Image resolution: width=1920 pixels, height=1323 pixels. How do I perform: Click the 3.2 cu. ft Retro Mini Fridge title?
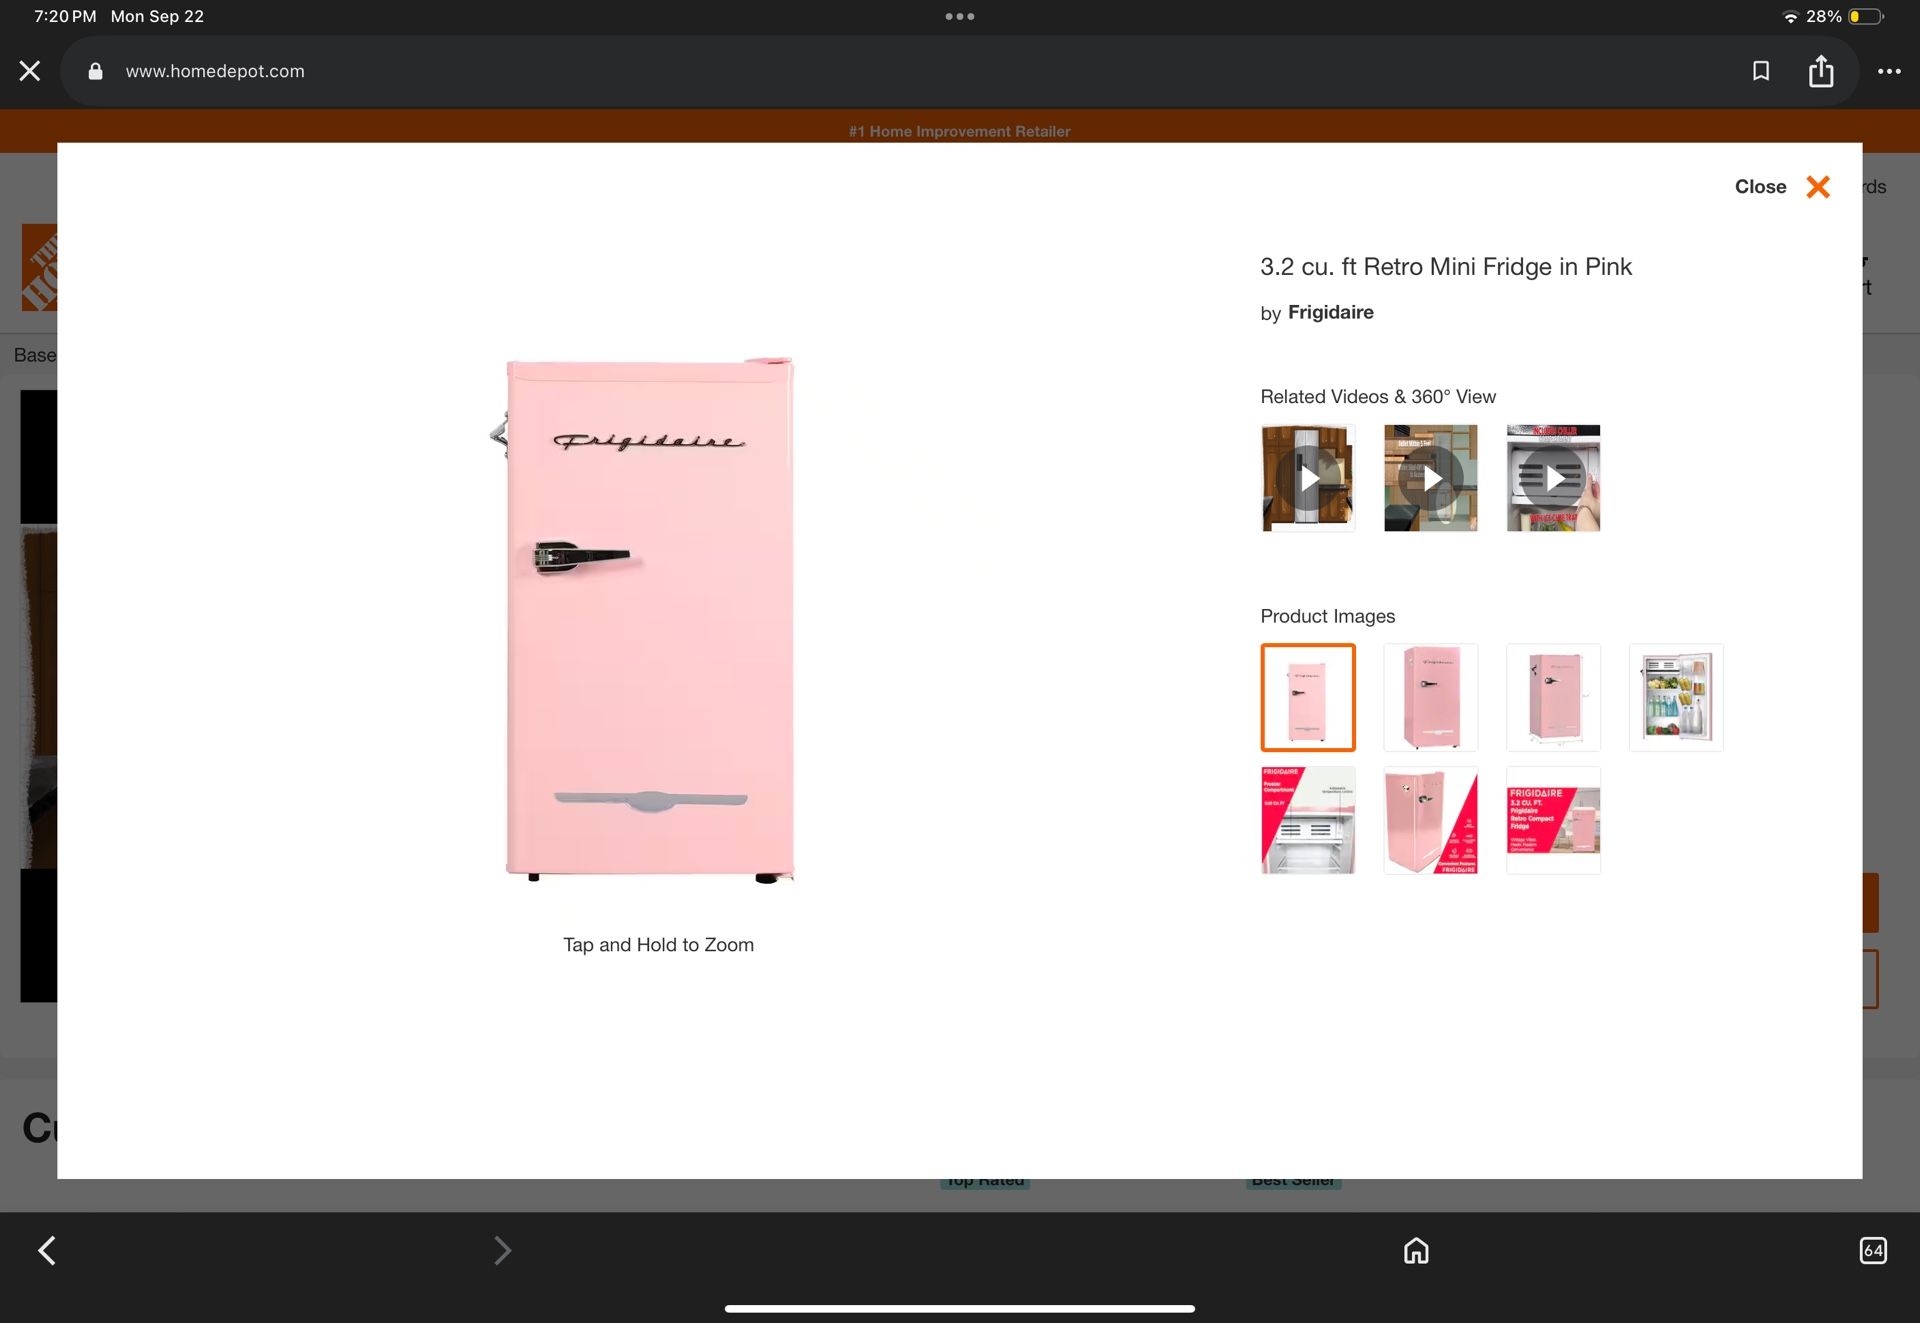[1445, 267]
